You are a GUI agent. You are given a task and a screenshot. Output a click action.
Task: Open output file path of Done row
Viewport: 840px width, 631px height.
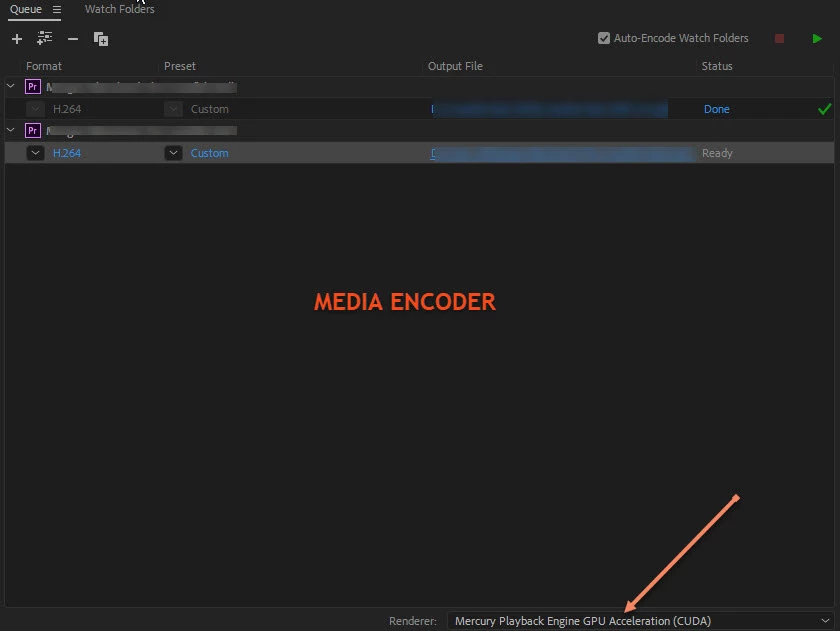pyautogui.click(x=549, y=109)
